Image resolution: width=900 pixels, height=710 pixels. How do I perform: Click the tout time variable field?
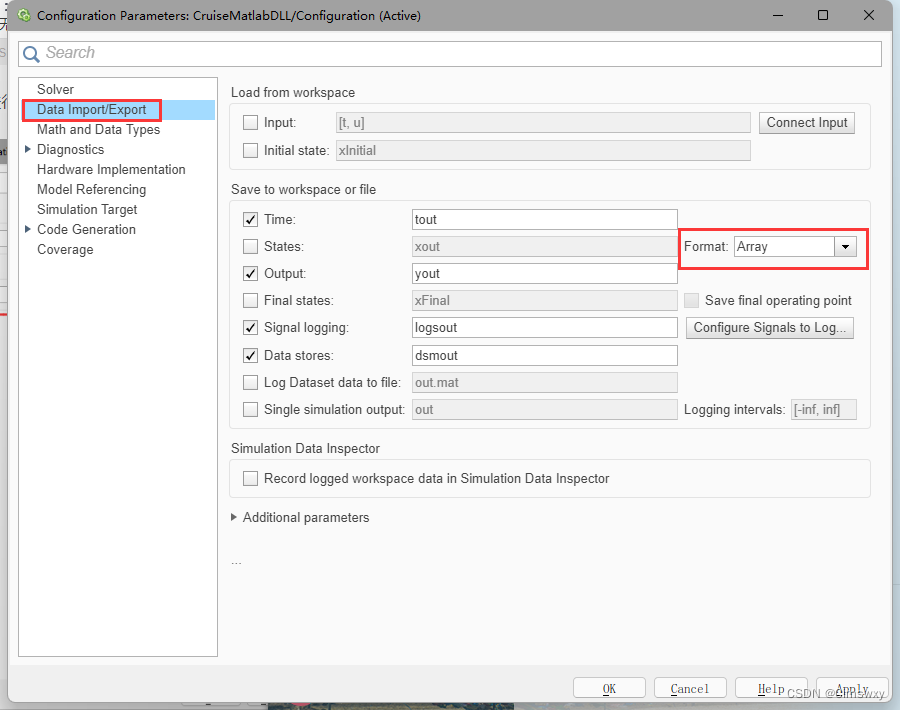coord(545,219)
